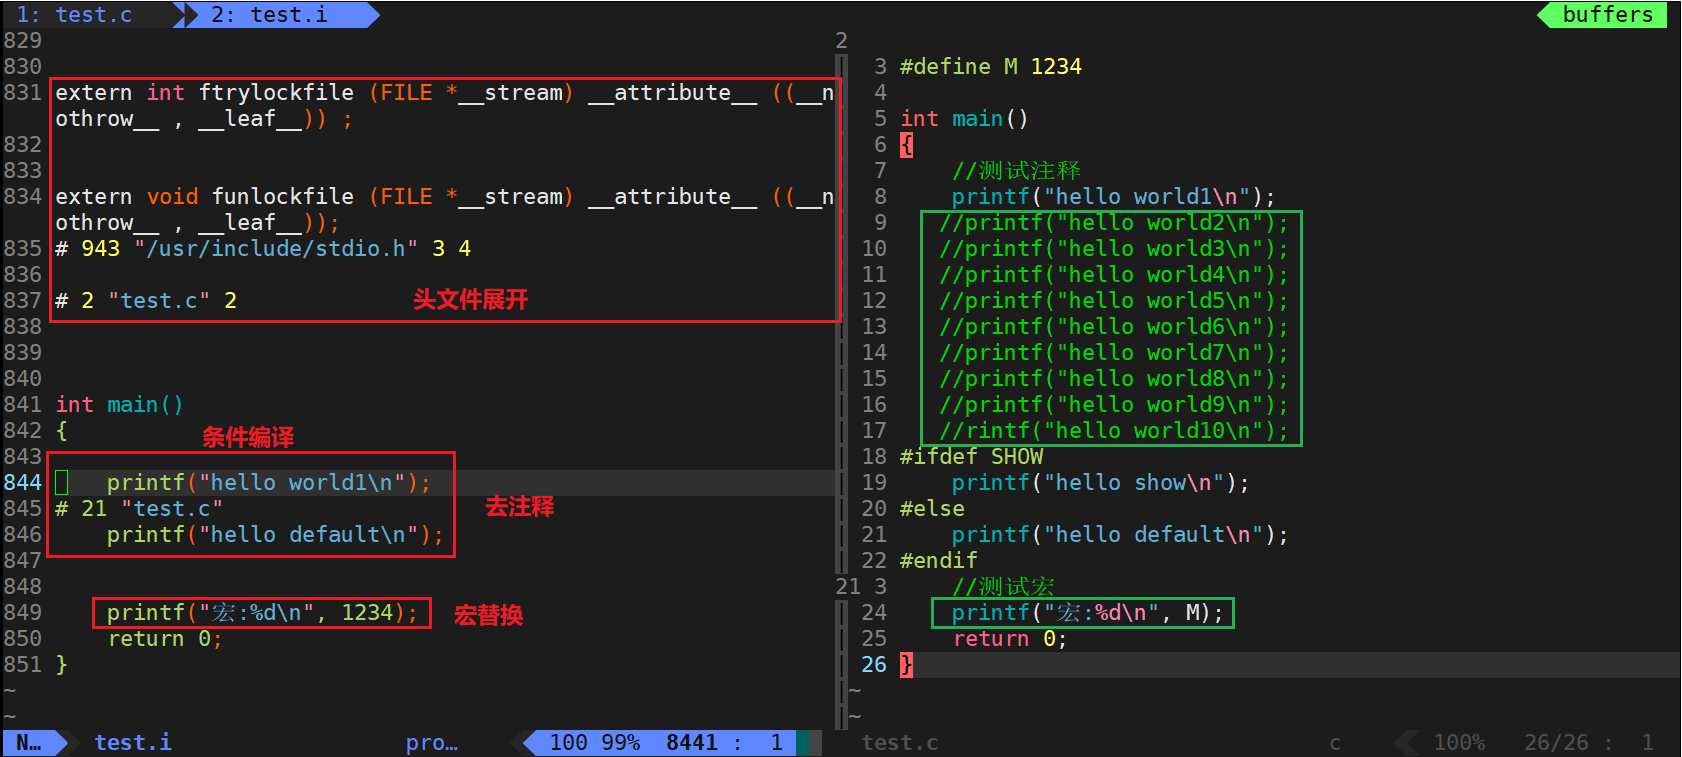Click the highlighted closing brace on line 26
Viewport: 1682px width, 757px height.
click(906, 665)
